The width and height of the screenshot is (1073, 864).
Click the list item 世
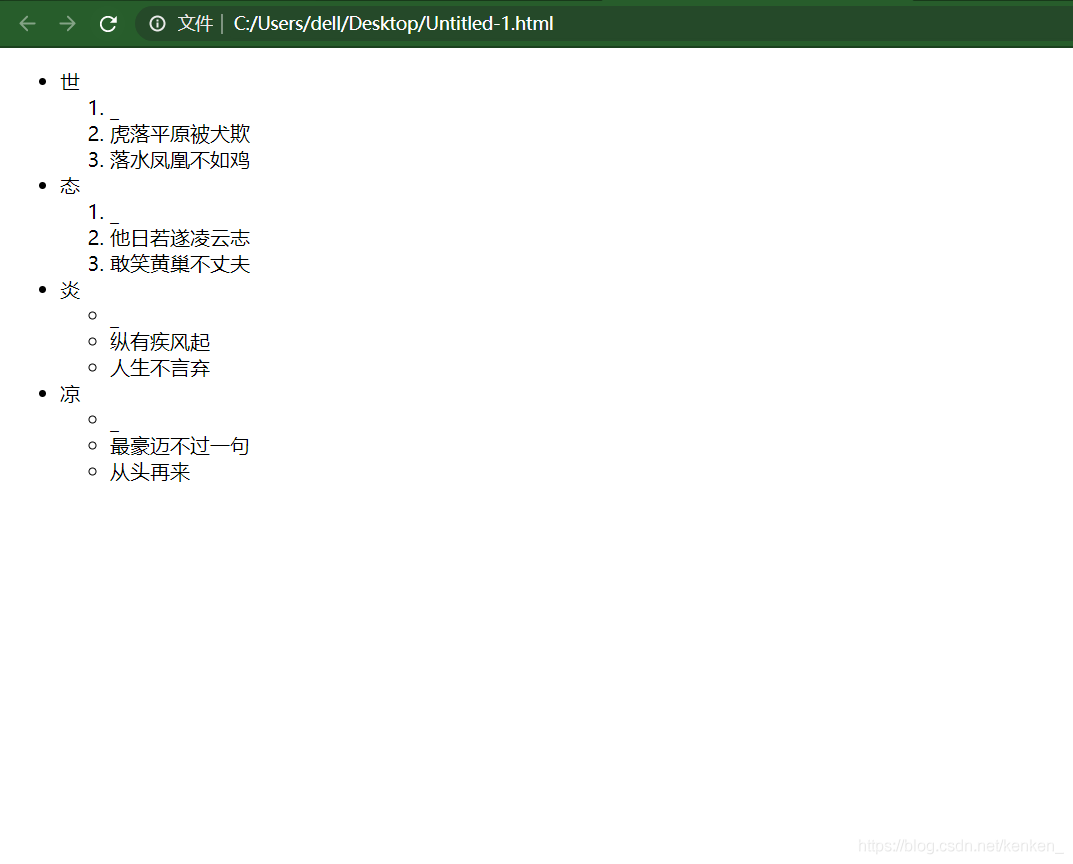70,82
